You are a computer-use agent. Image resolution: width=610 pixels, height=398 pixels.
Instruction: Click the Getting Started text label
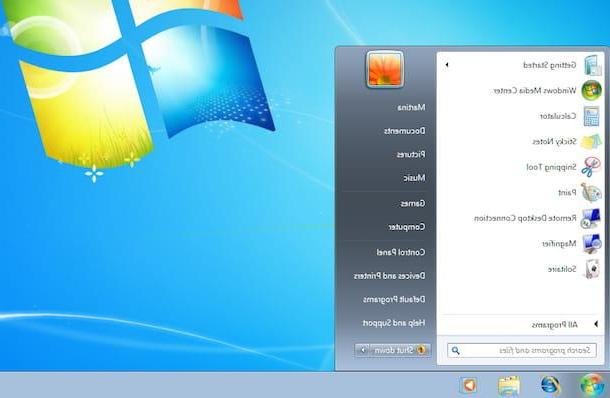tap(549, 65)
